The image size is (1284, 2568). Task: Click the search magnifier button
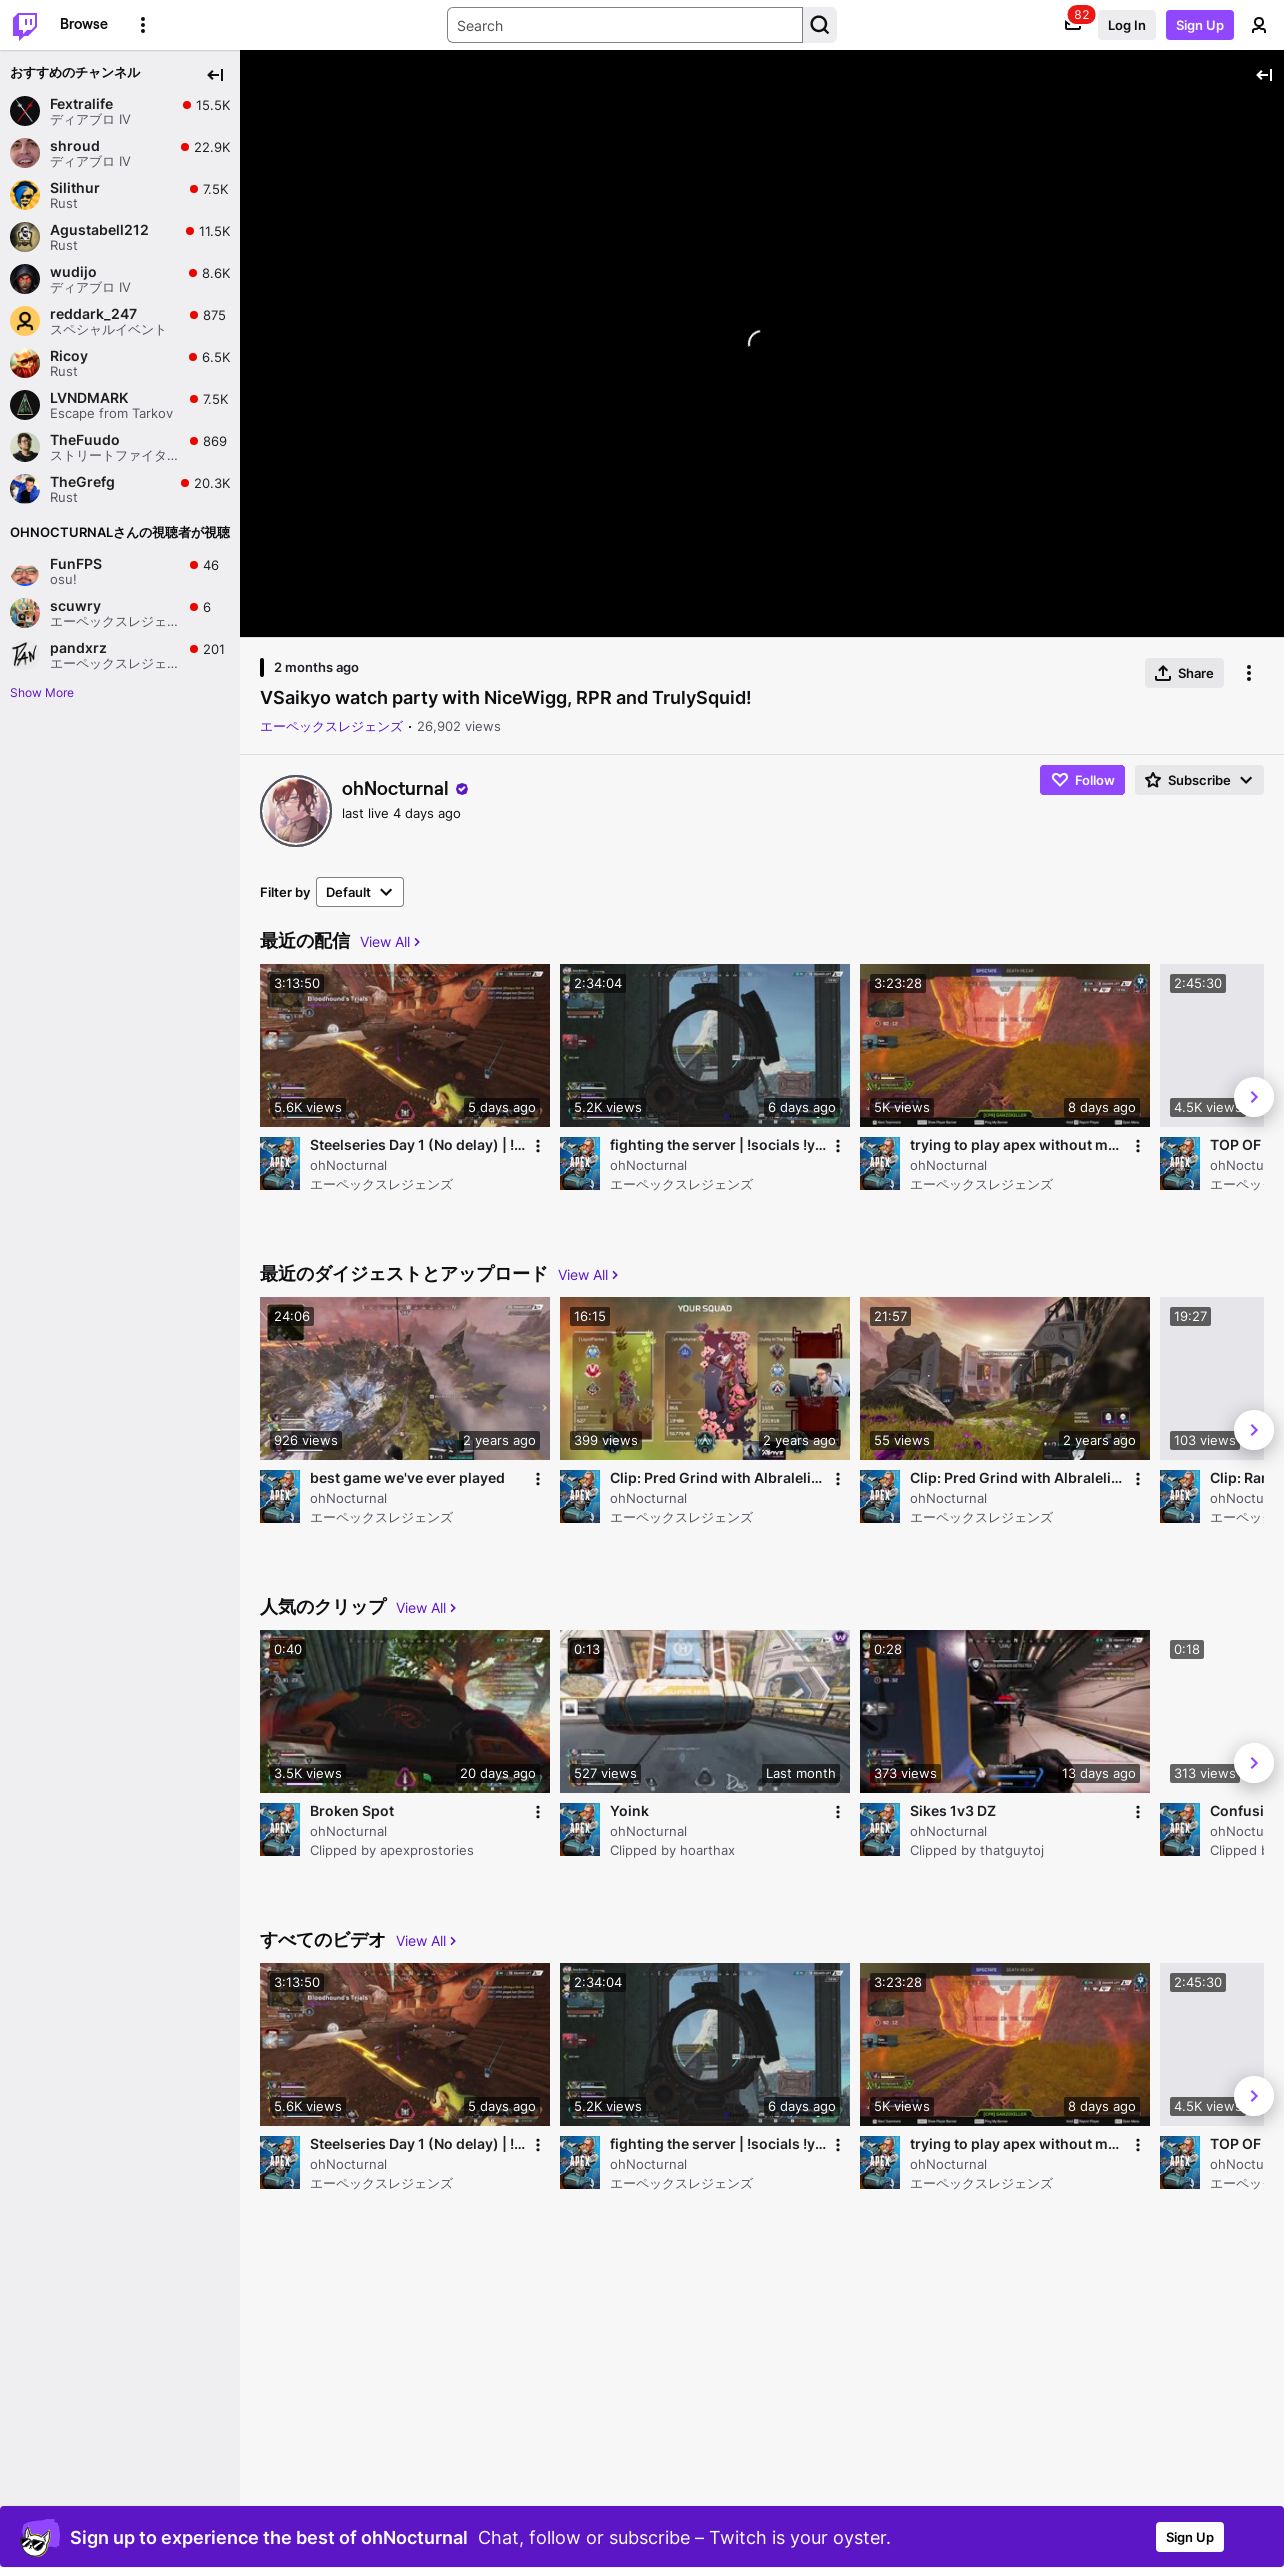(820, 25)
